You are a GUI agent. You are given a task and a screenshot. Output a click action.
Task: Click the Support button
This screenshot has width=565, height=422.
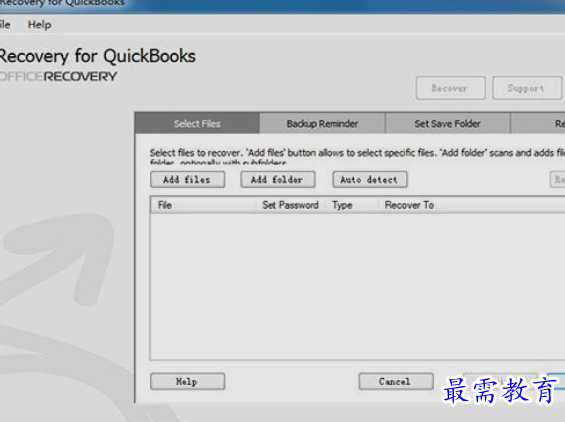pyautogui.click(x=526, y=88)
